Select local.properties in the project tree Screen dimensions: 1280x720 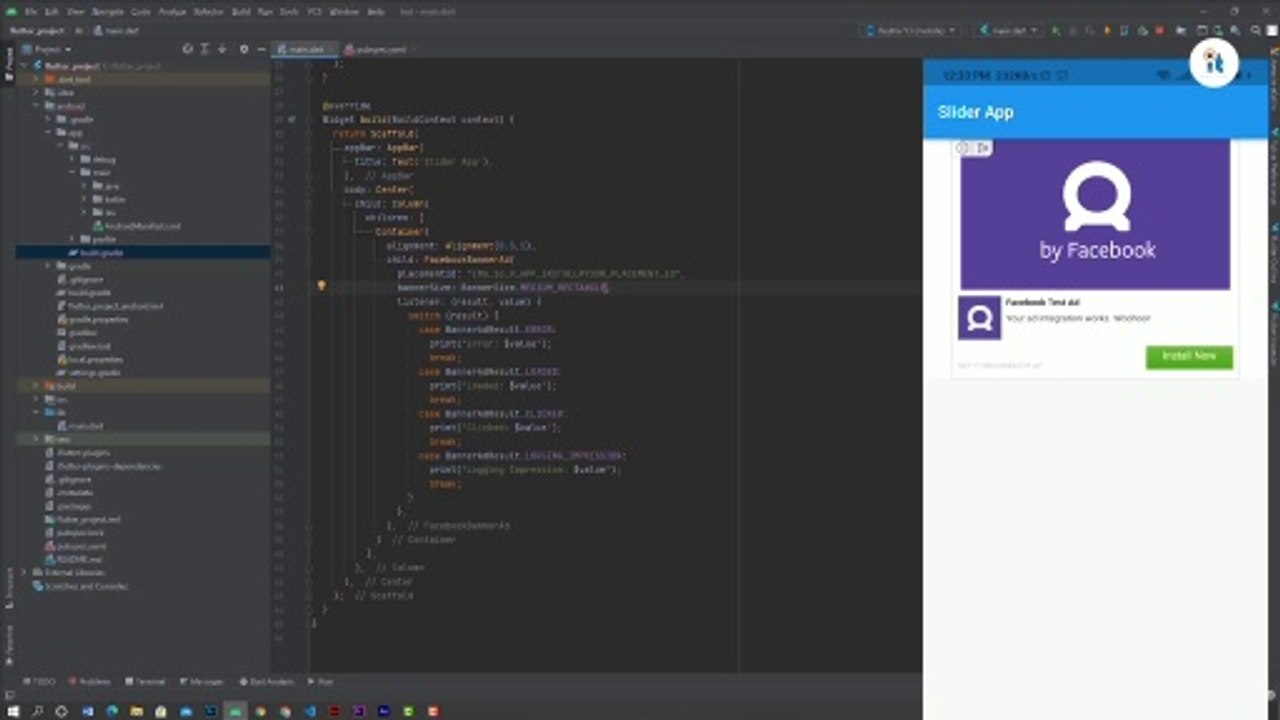pos(88,359)
